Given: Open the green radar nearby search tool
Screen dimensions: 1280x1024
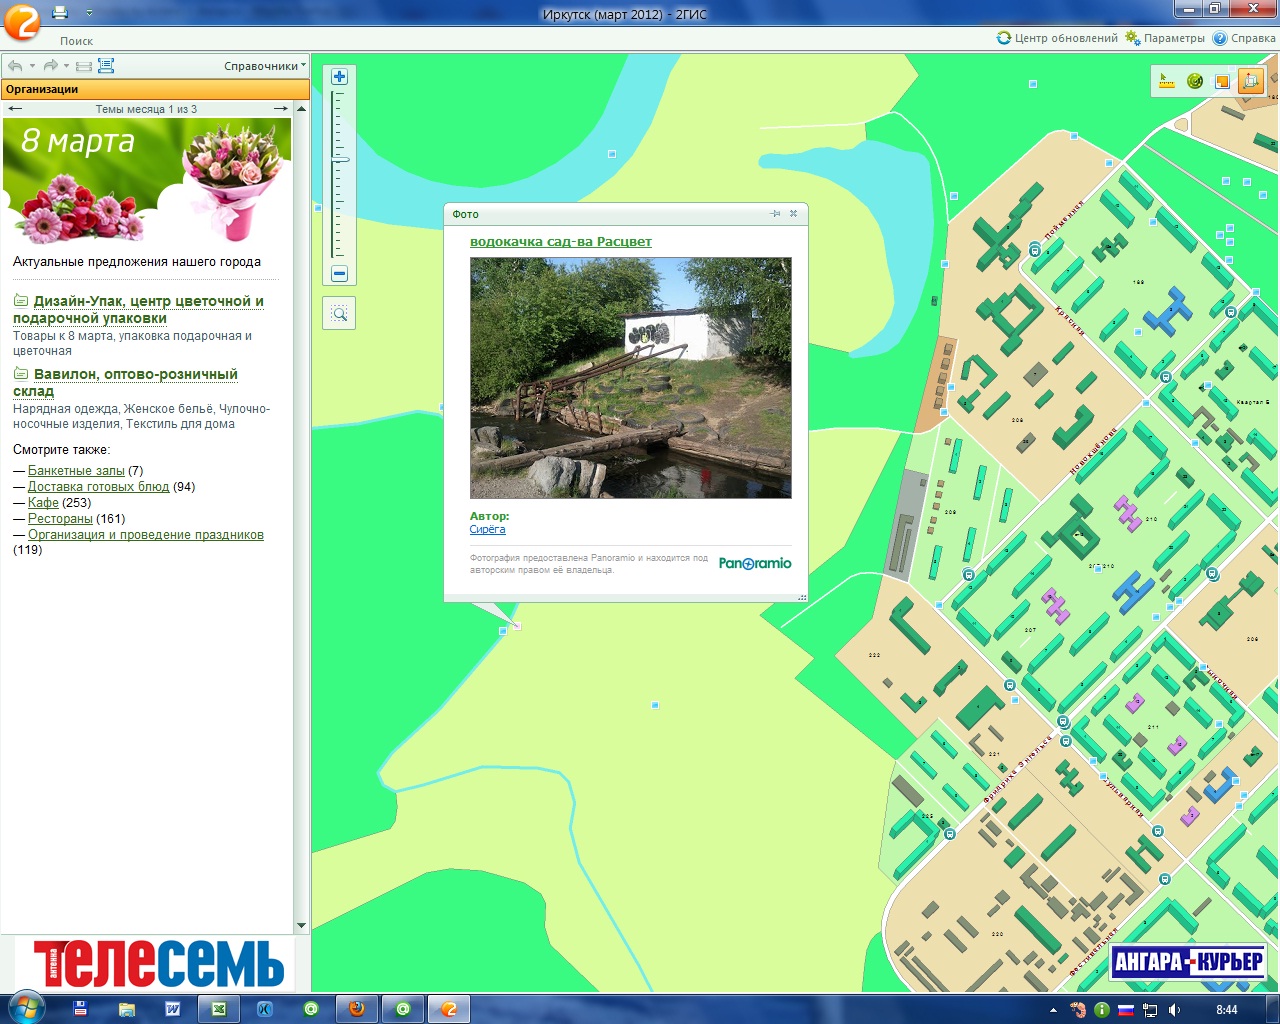Looking at the screenshot, I should (x=1194, y=82).
